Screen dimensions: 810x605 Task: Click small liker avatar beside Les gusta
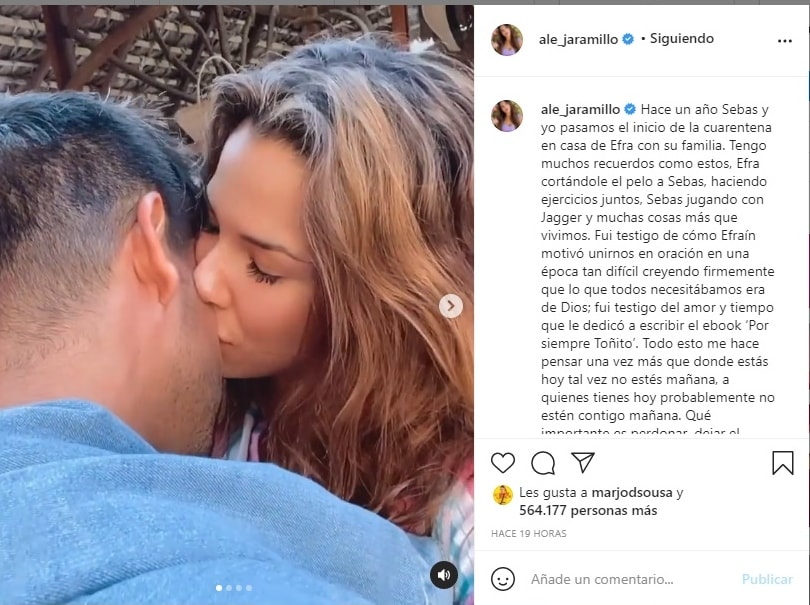pyautogui.click(x=503, y=494)
